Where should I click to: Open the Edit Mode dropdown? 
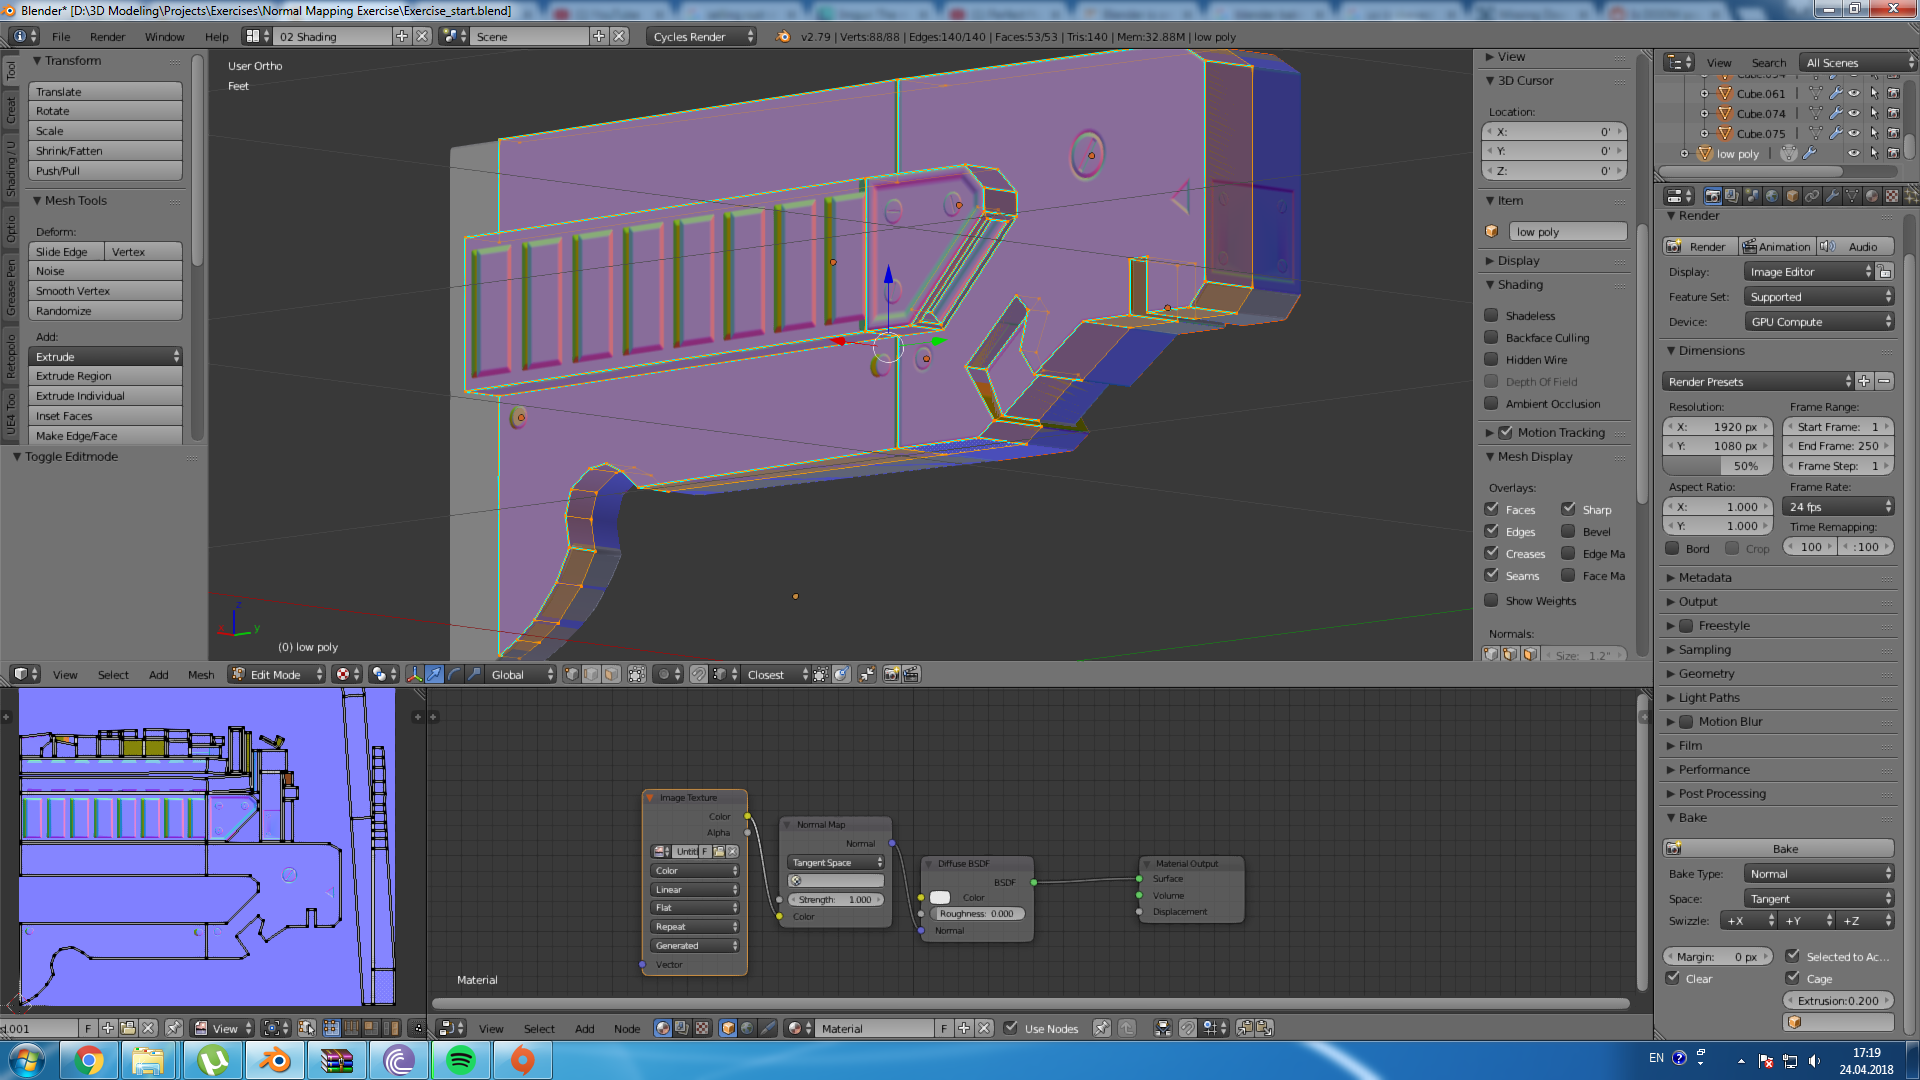[277, 675]
